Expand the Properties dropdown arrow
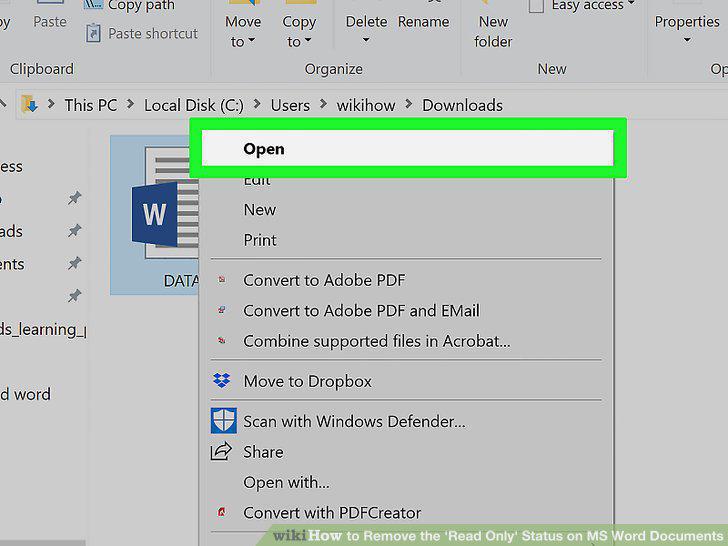 [687, 40]
